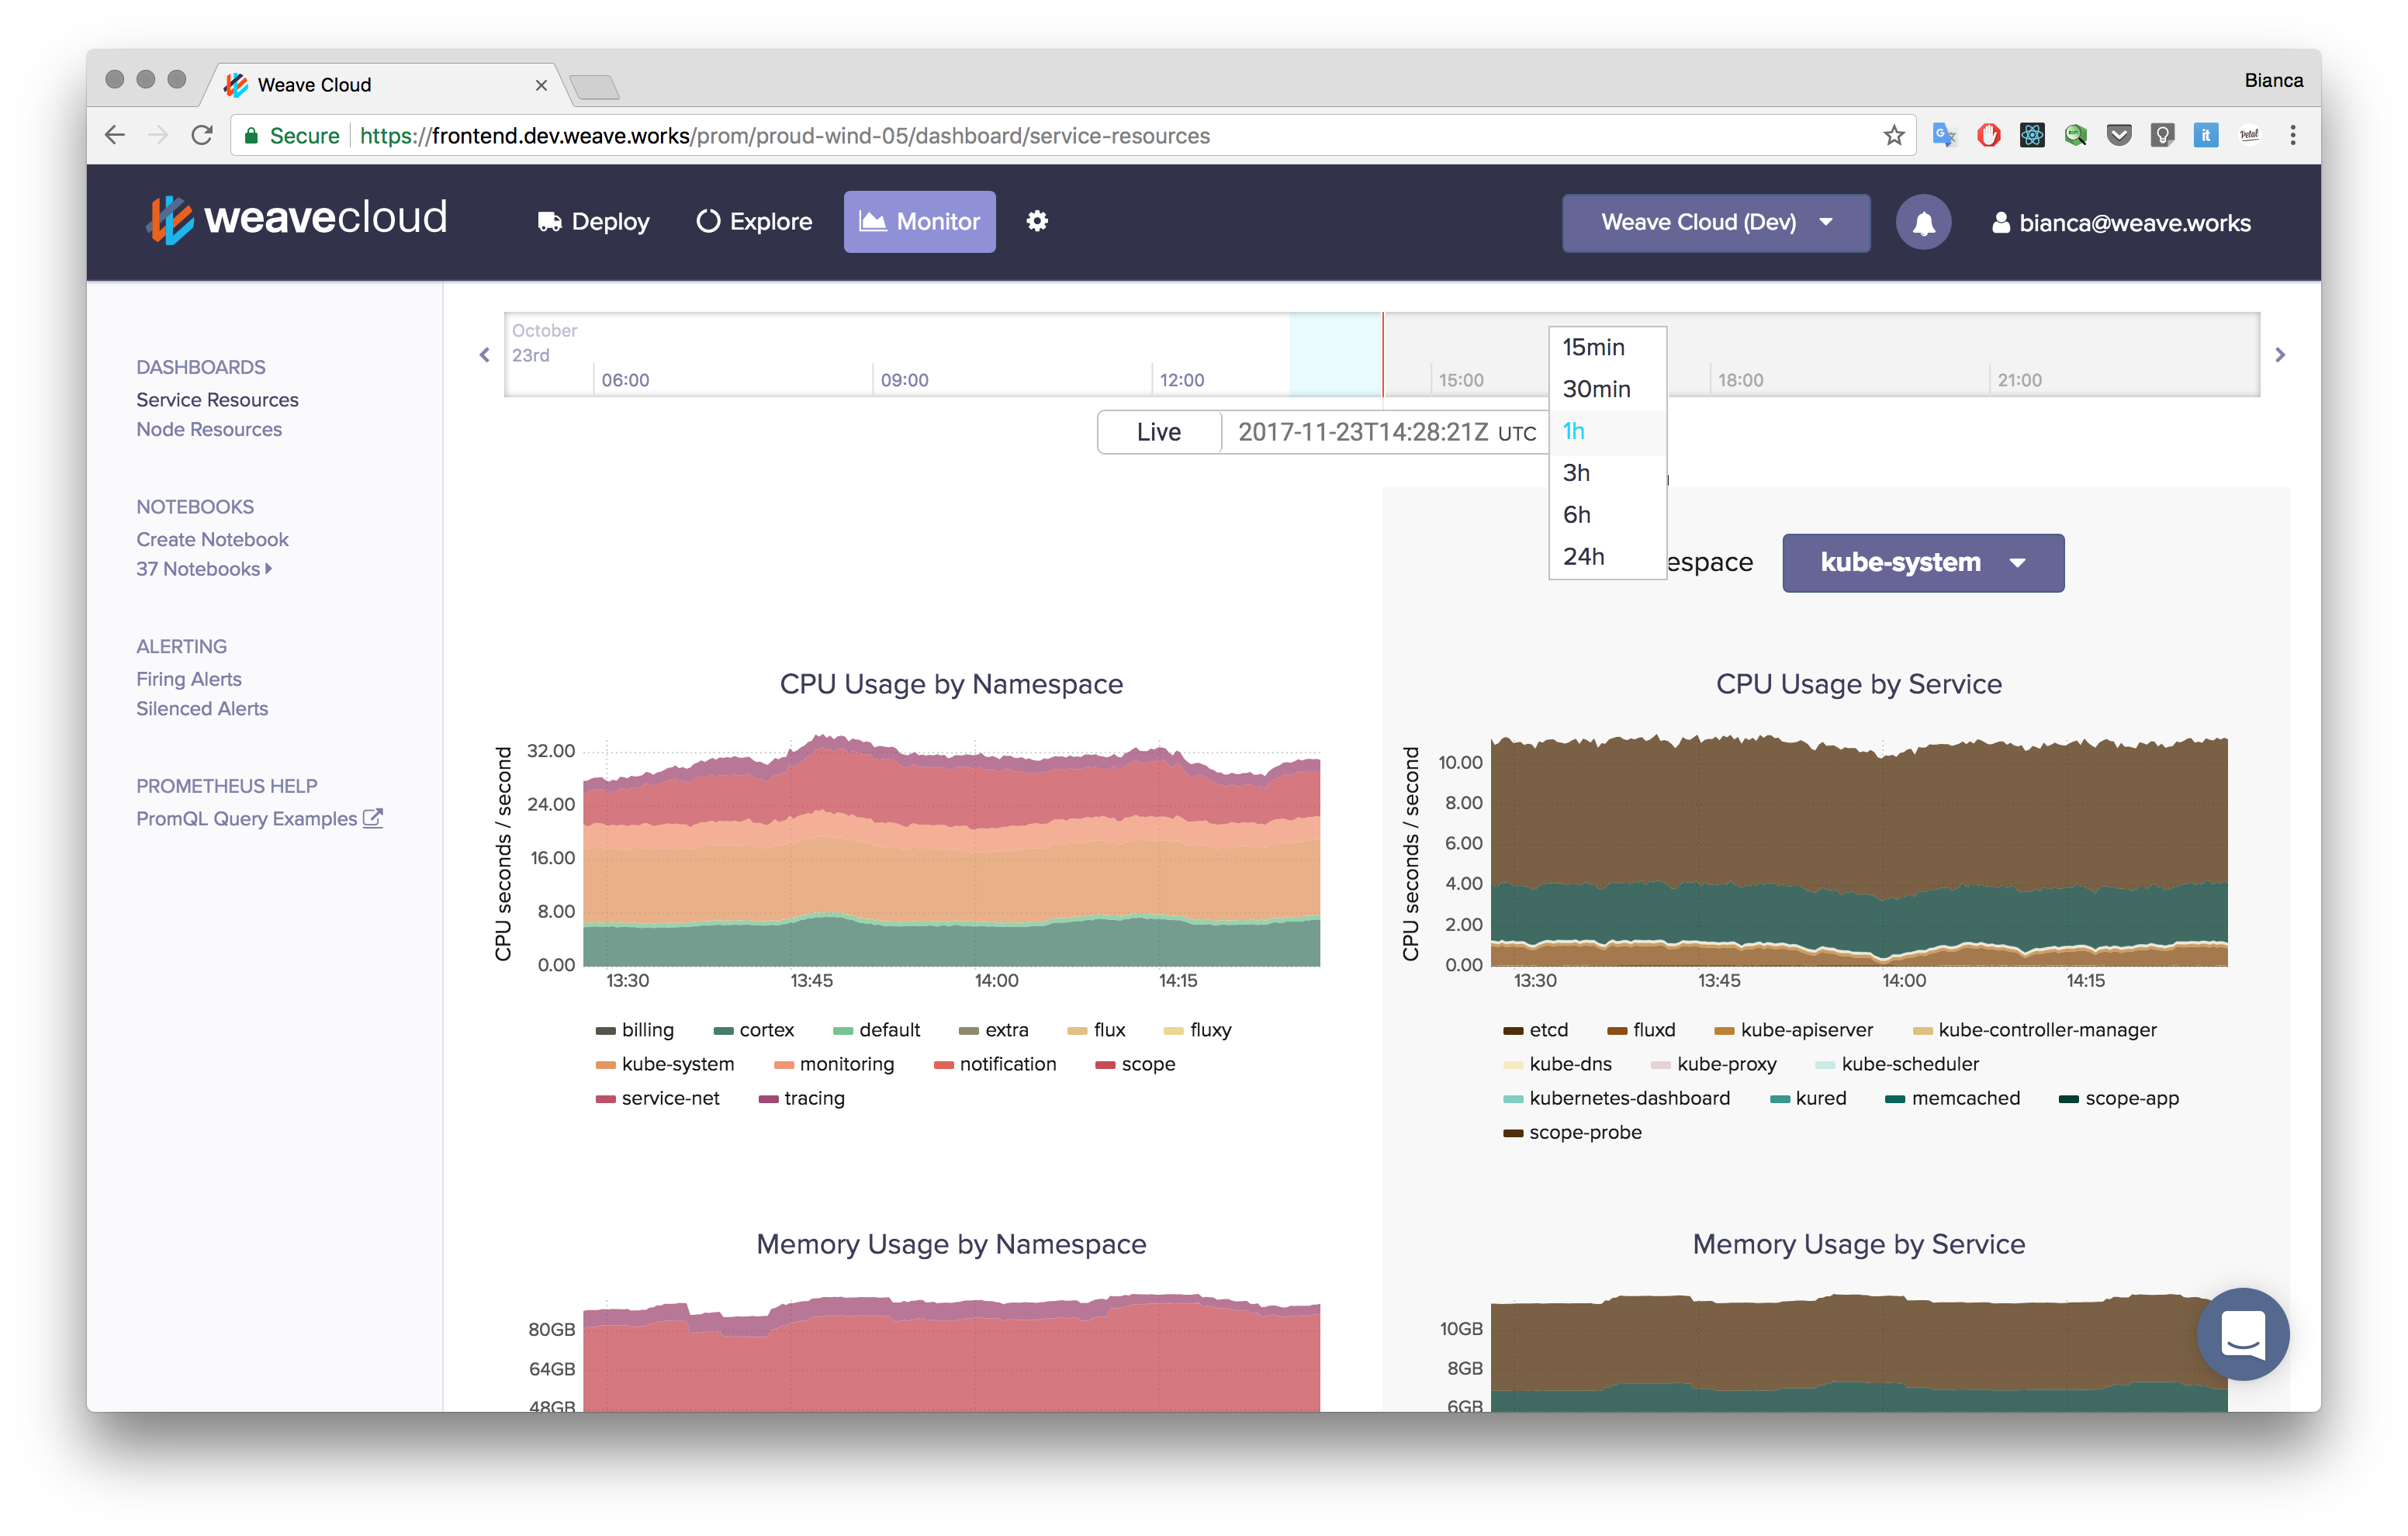Screen dimensions: 2408x1536
Task: Click Create Notebook
Action: click(212, 538)
